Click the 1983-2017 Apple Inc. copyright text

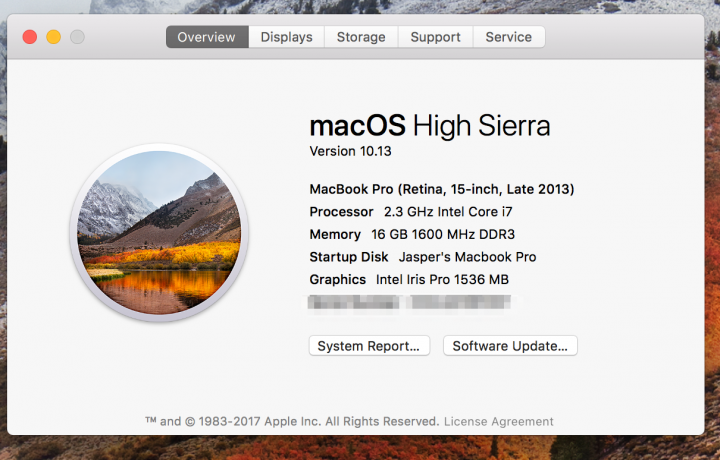292,421
